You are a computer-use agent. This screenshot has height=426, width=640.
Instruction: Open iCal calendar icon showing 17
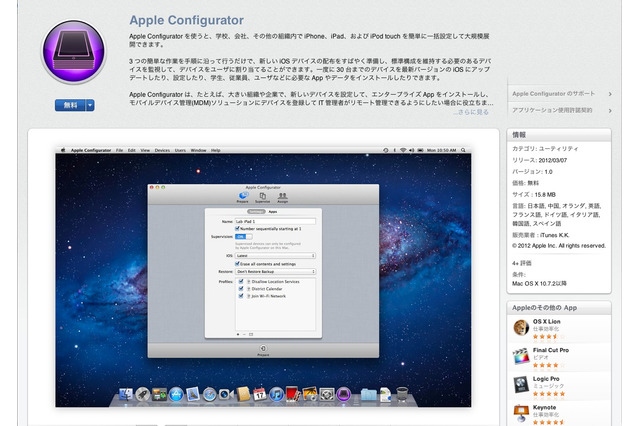pos(260,394)
